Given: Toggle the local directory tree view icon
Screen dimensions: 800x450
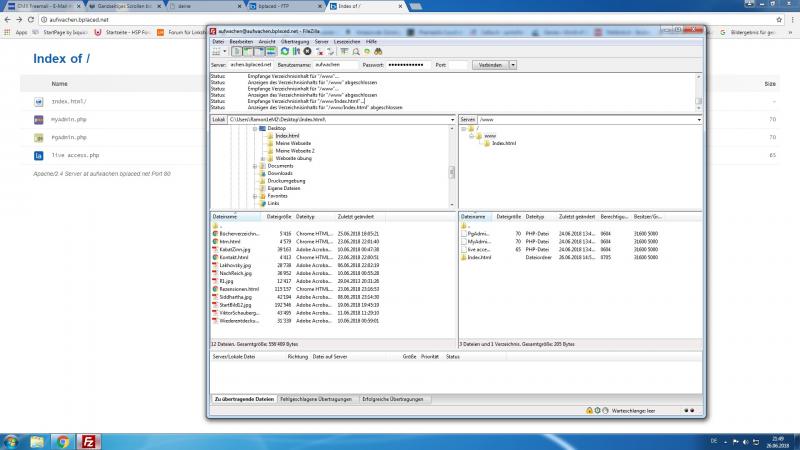Looking at the screenshot, I should click(247, 50).
